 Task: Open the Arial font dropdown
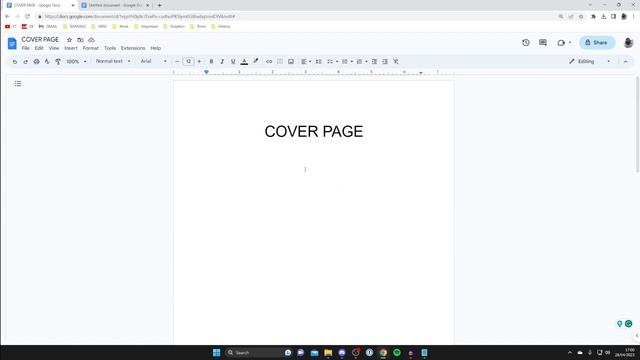click(x=153, y=61)
